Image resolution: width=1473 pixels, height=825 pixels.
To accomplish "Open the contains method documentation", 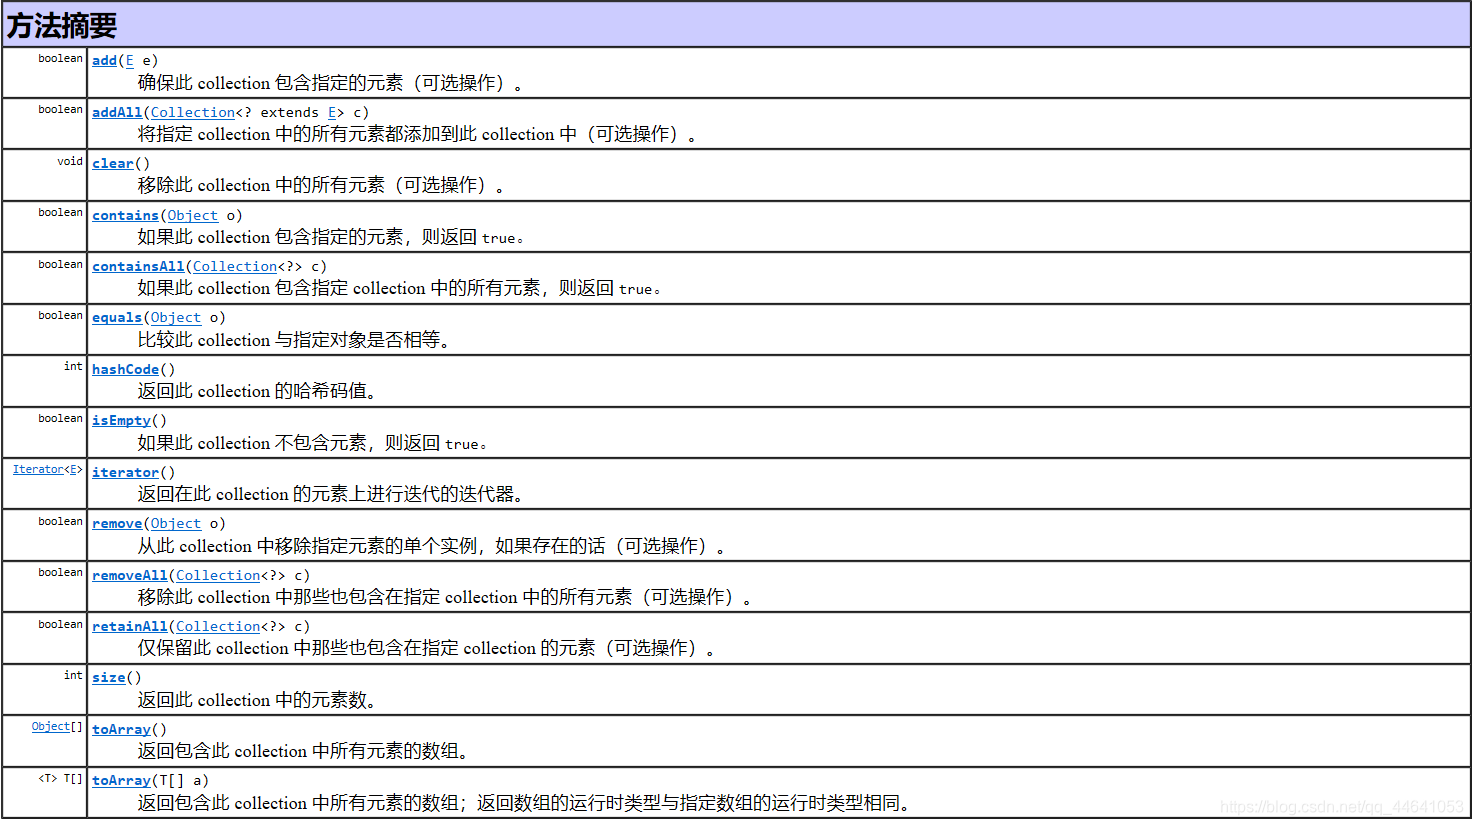I will (124, 215).
